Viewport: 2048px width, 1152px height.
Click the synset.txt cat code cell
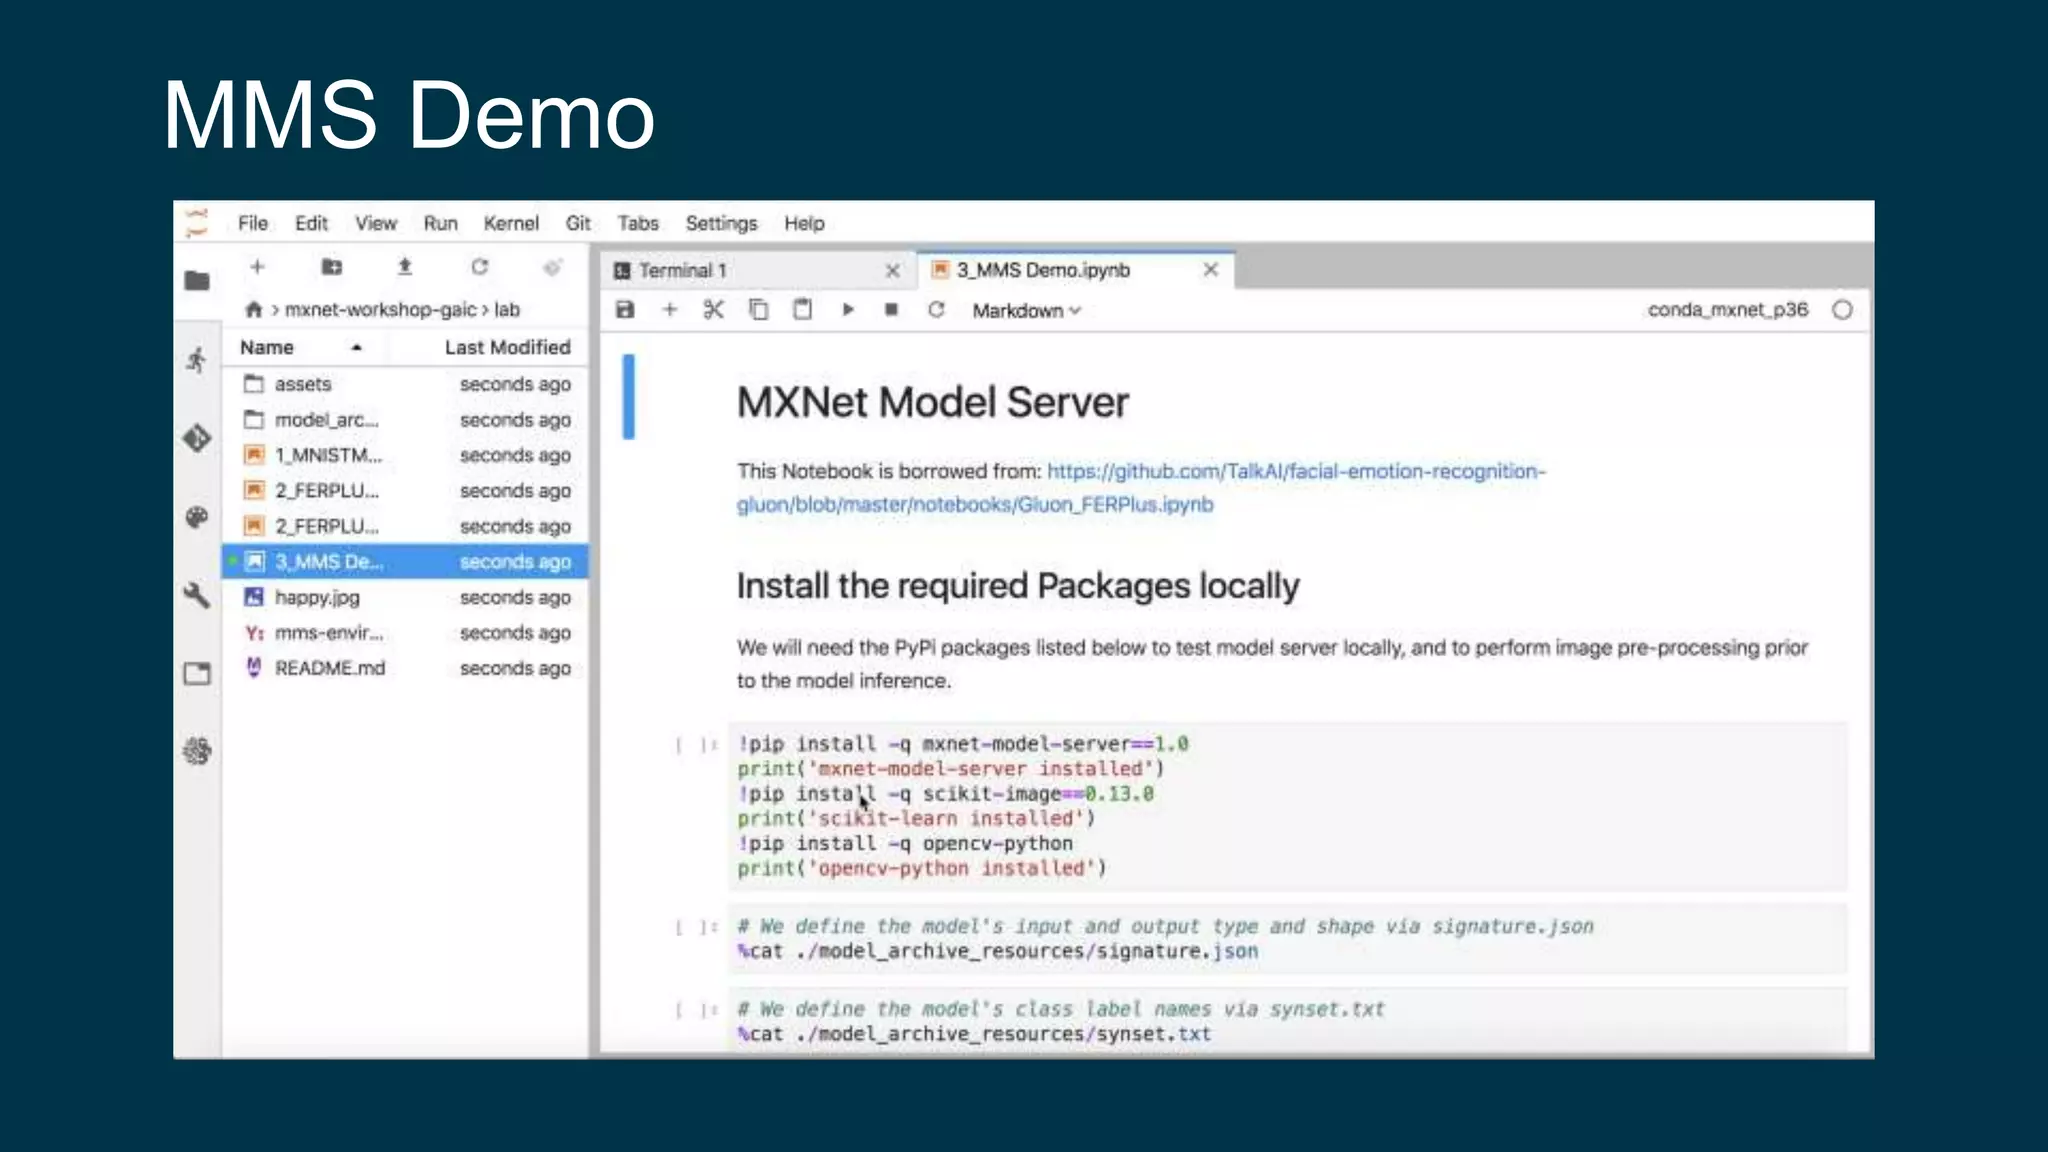coord(1288,1020)
